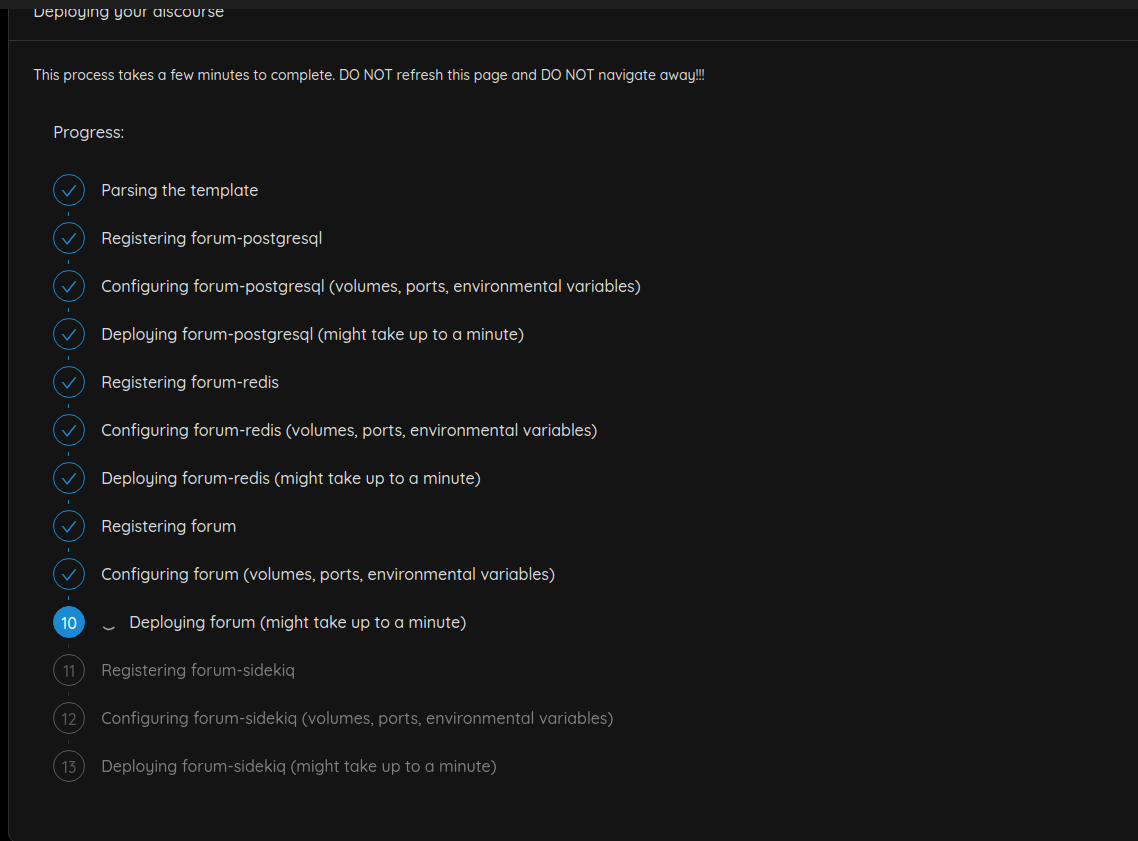Select the checkmark next to Deploying forum-postgresql
Image resolution: width=1138 pixels, height=841 pixels.
(69, 334)
